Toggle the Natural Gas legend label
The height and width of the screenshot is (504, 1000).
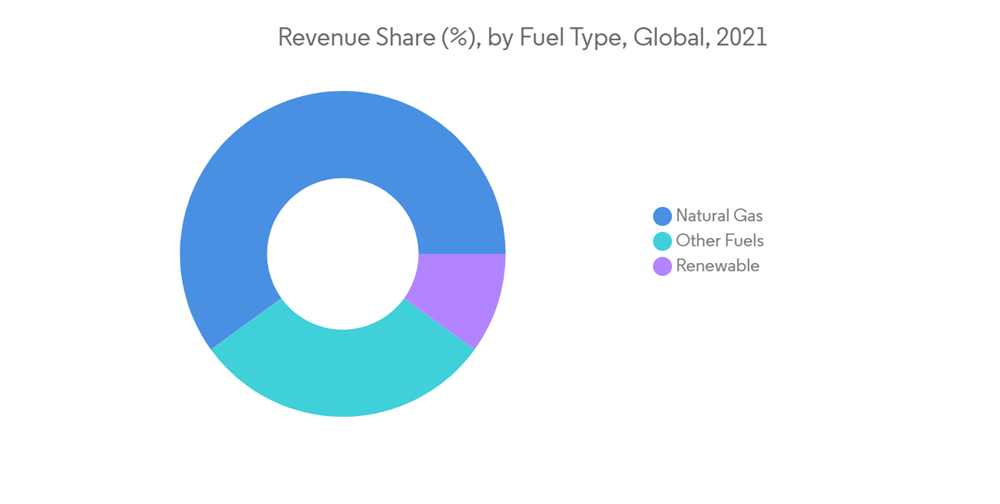coord(718,216)
